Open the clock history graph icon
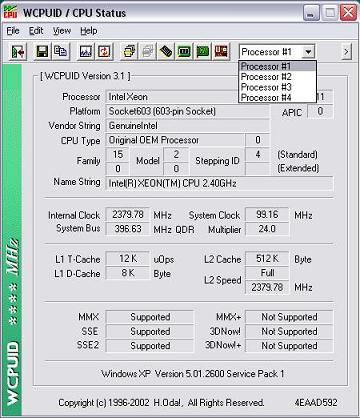Image resolution: width=360 pixels, height=418 pixels. coord(86,52)
